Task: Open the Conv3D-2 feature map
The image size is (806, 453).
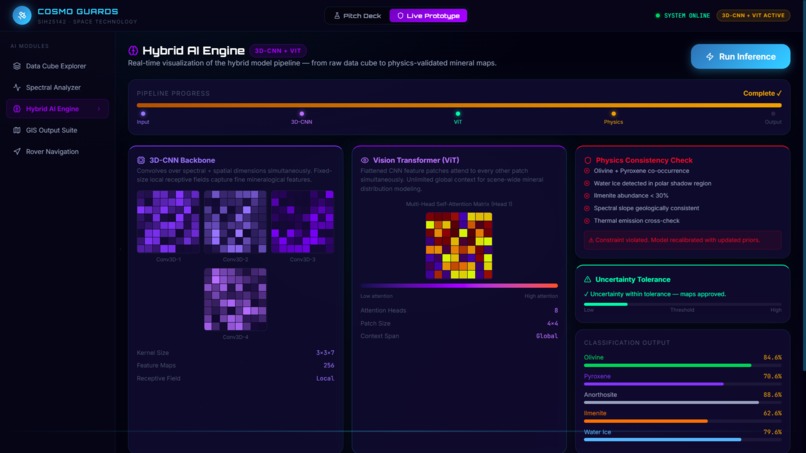Action: click(235, 222)
